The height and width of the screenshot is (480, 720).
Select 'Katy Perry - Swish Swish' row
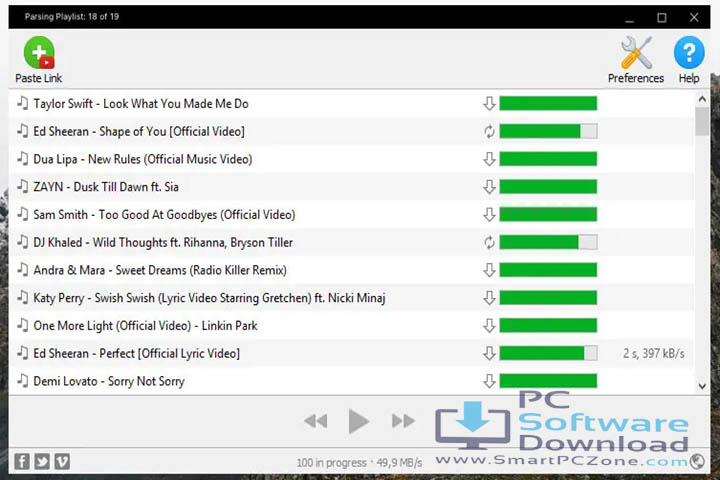click(351, 298)
